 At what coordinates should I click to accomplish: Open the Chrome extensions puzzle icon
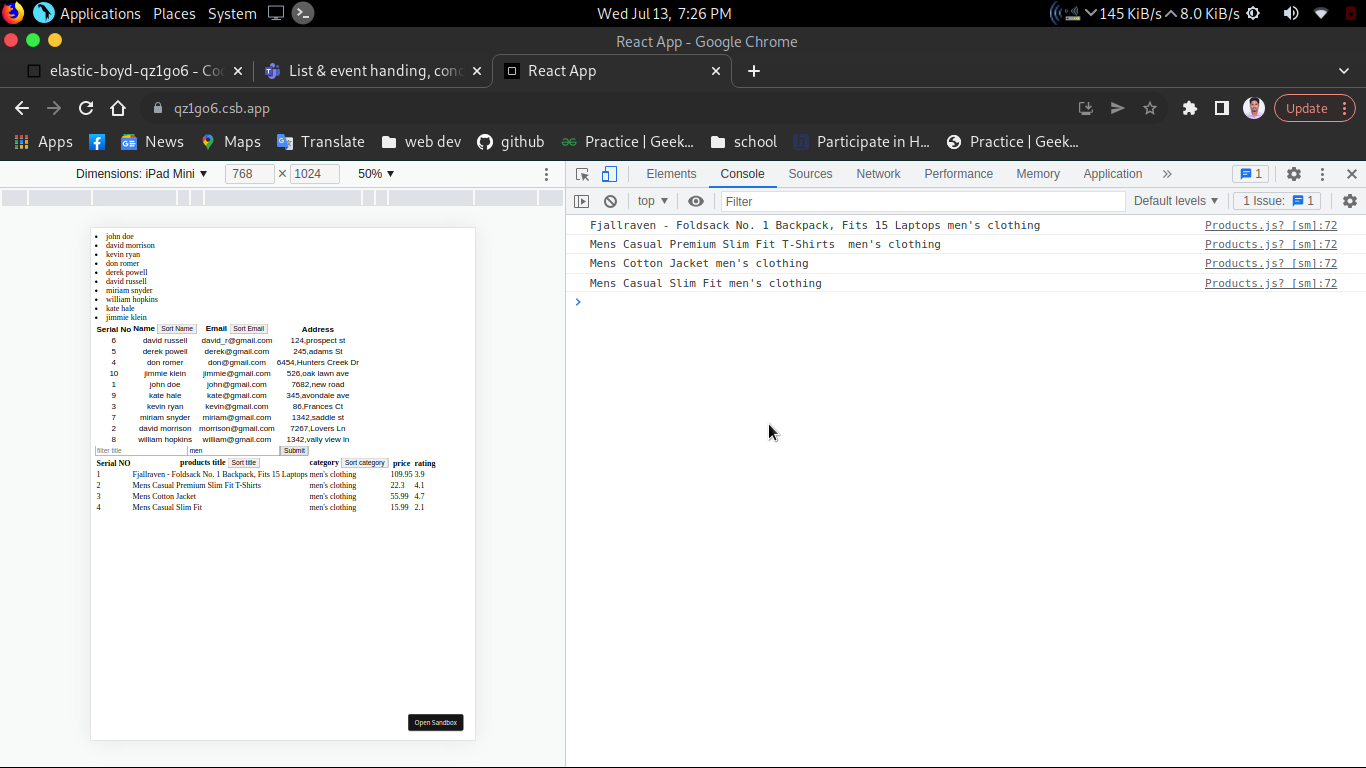[x=1190, y=108]
